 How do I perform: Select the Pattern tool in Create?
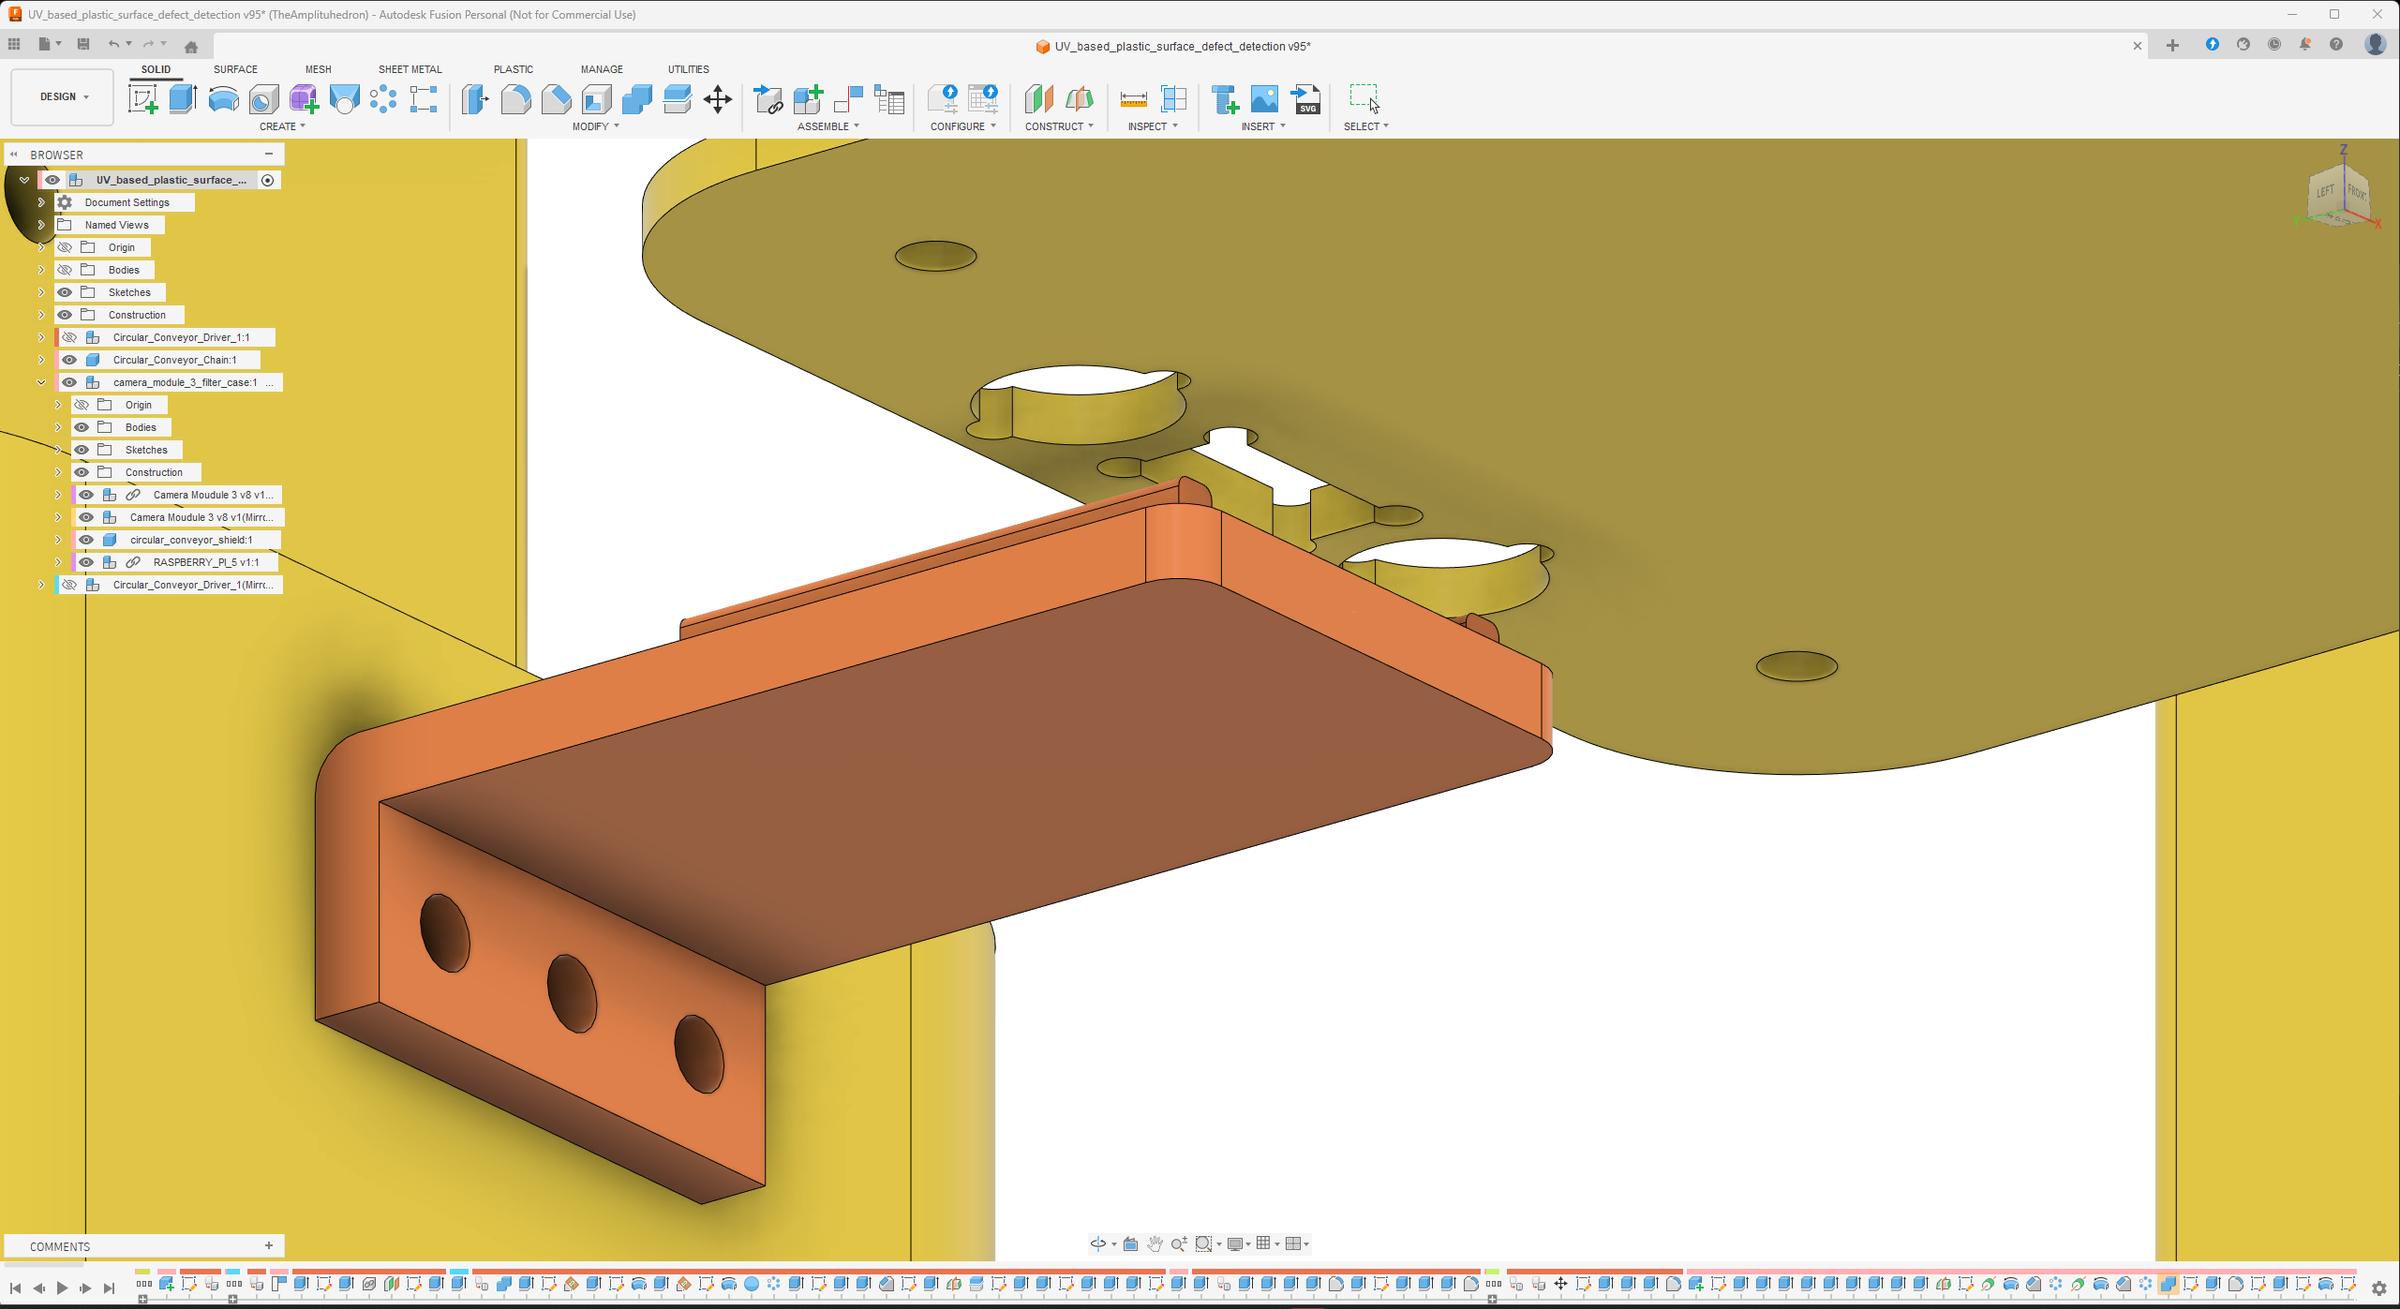point(383,99)
